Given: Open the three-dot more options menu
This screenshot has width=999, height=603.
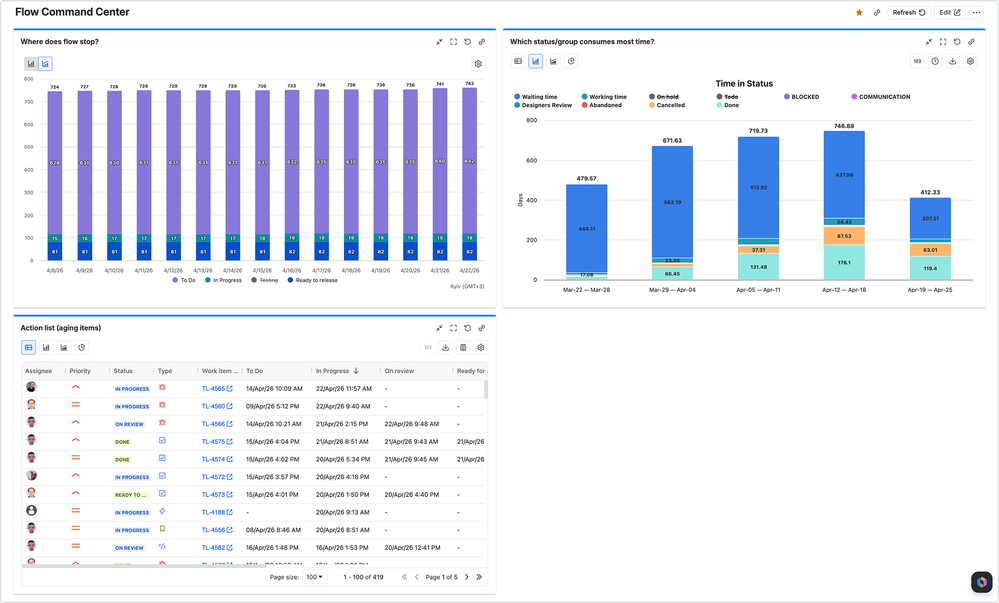Looking at the screenshot, I should coord(977,13).
